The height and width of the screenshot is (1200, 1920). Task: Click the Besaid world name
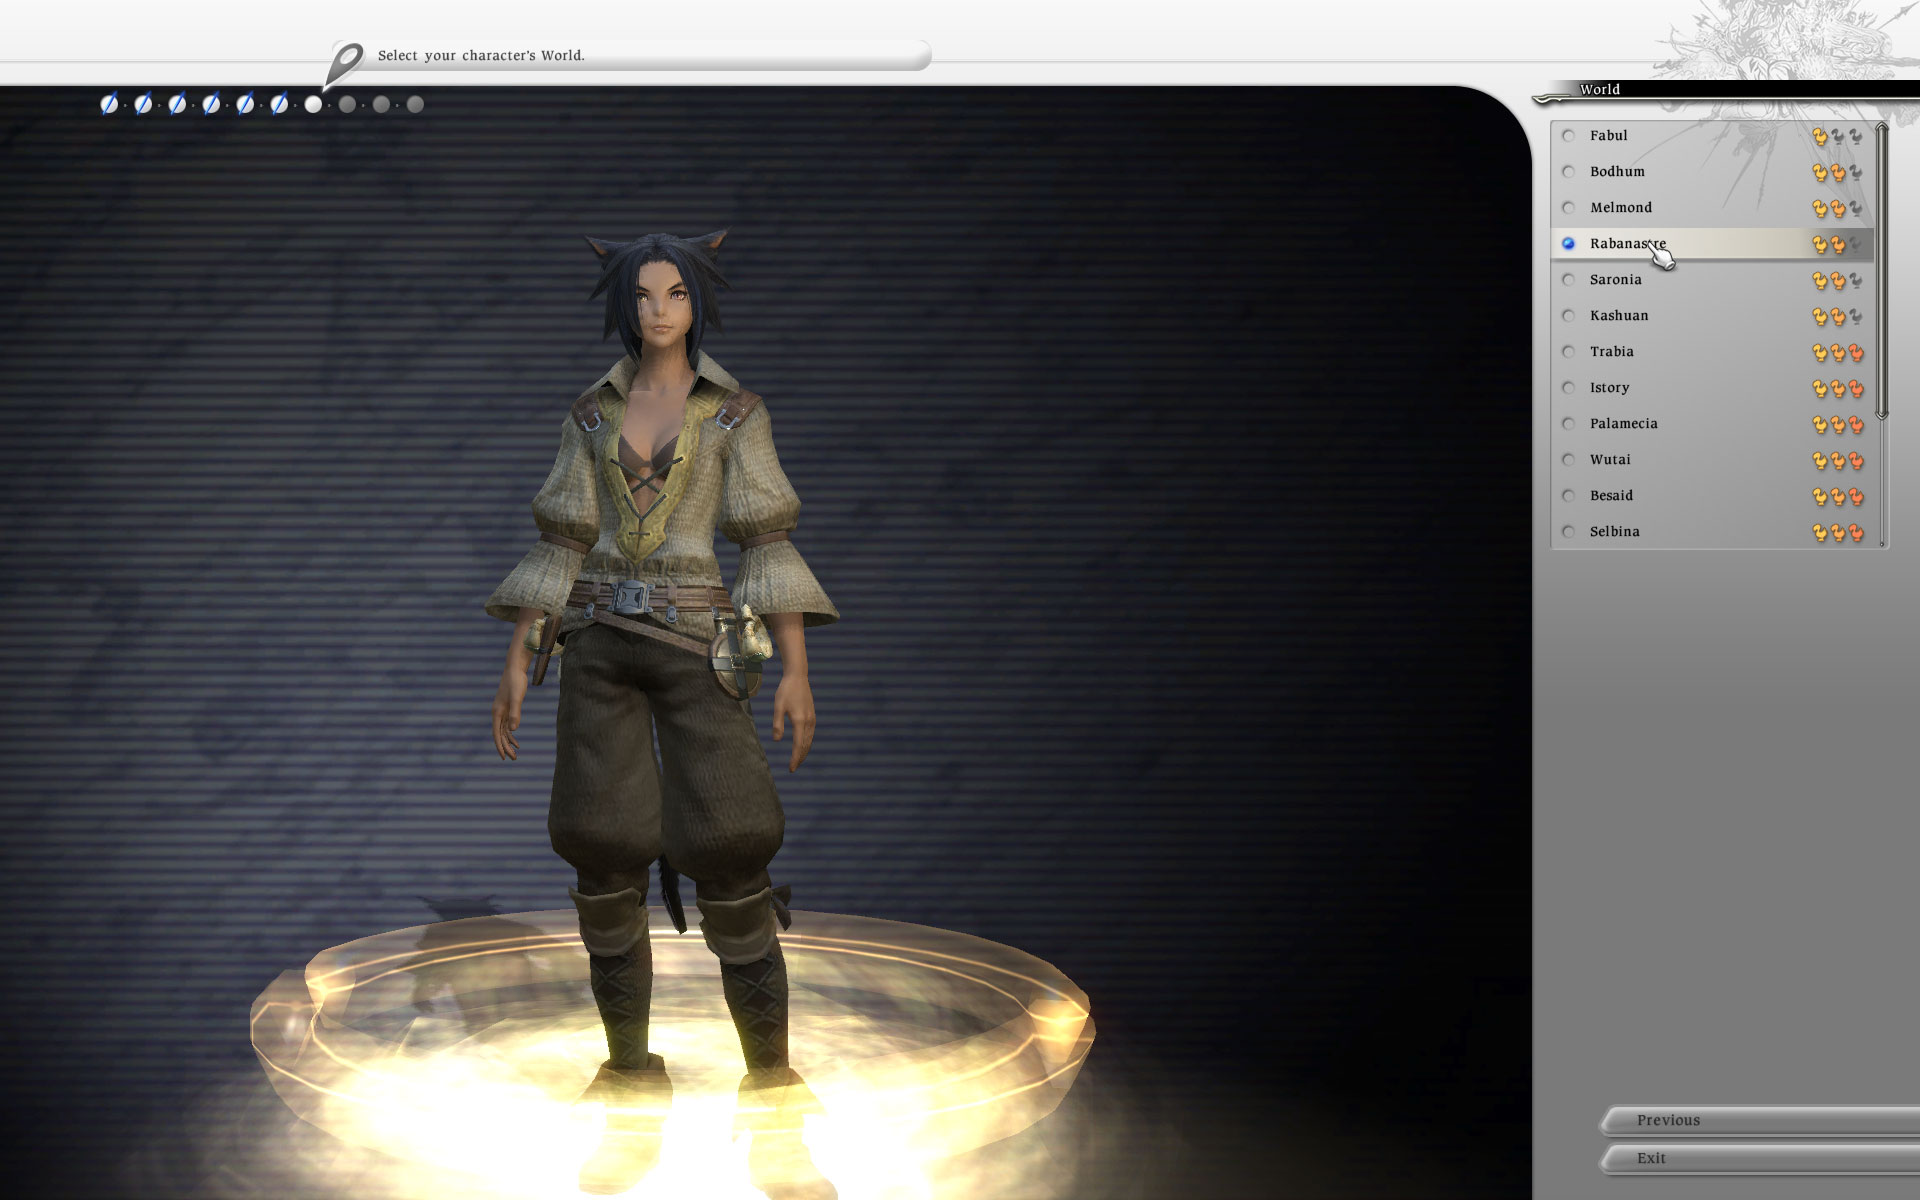(1611, 496)
